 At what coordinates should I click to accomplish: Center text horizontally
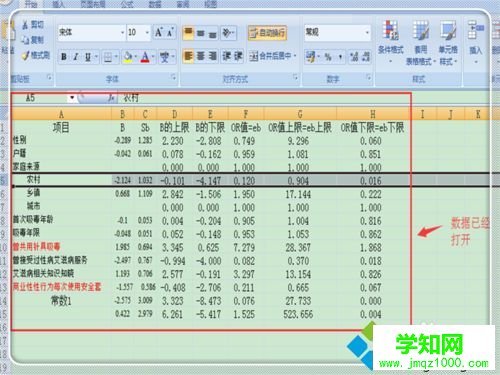[x=201, y=56]
